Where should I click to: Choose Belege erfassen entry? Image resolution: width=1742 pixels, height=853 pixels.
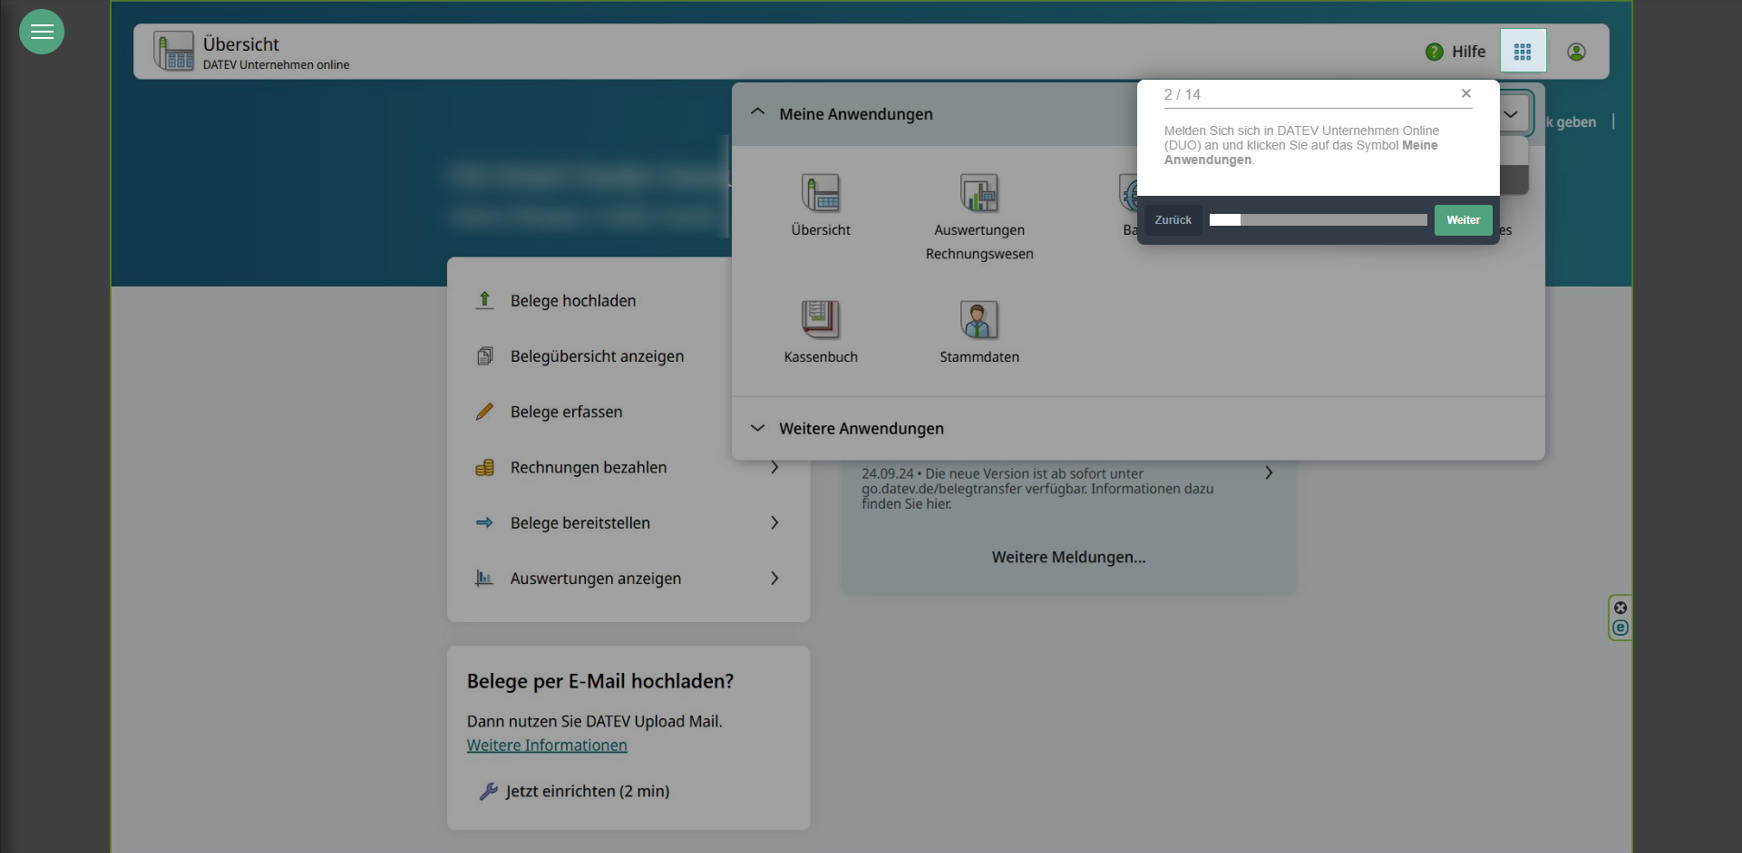pyautogui.click(x=566, y=412)
